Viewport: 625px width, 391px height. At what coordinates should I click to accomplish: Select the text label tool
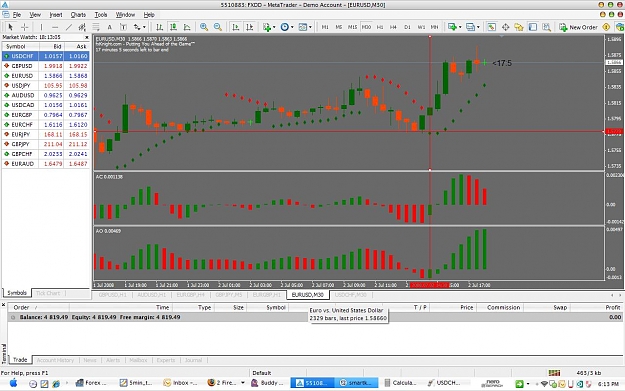tap(123, 27)
